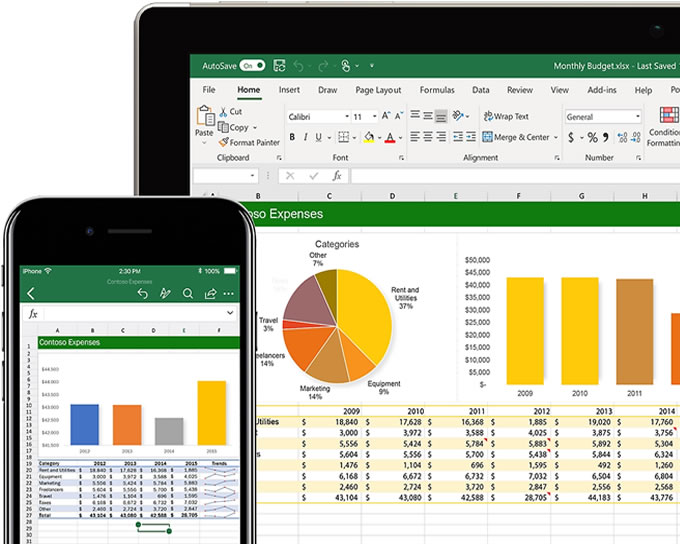Click the Top Align icon
This screenshot has width=680, height=544.
coord(415,115)
